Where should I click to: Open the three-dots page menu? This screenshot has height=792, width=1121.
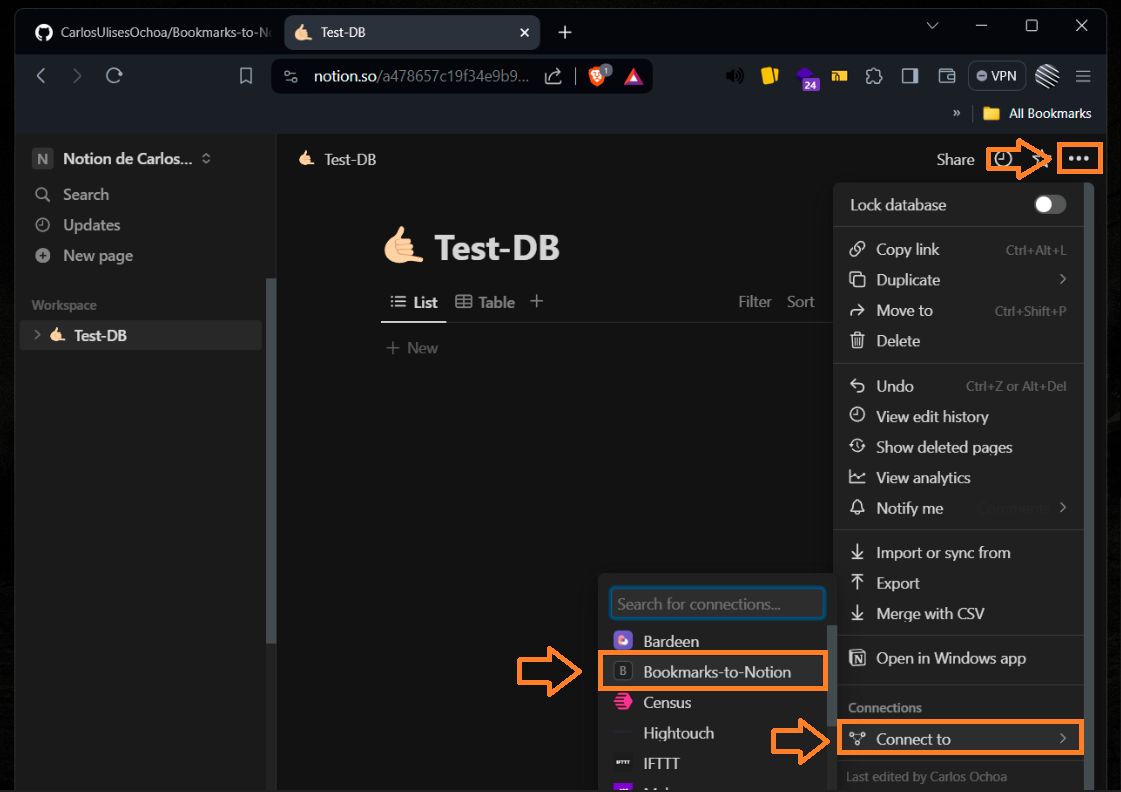(x=1079, y=159)
